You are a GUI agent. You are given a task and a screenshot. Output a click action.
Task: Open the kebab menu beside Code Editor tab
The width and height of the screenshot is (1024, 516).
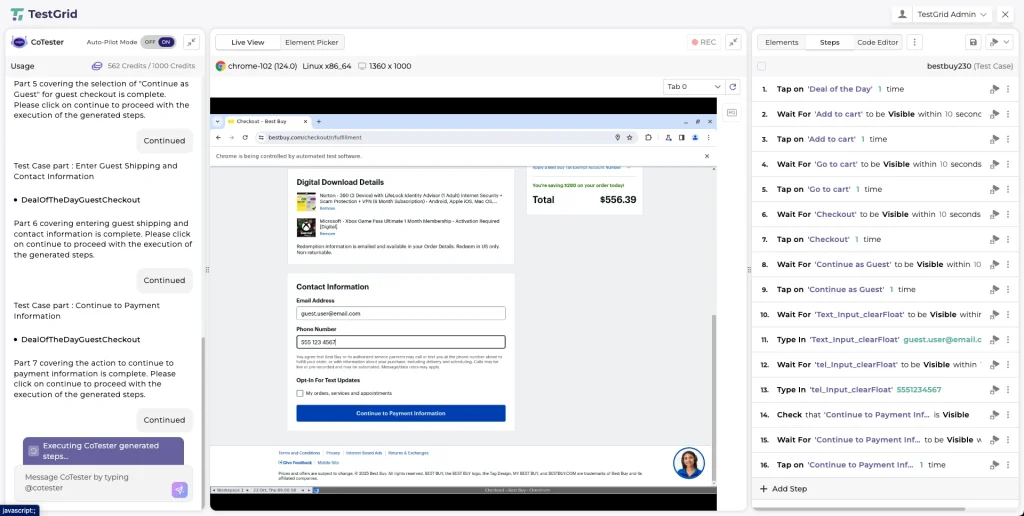coord(915,42)
